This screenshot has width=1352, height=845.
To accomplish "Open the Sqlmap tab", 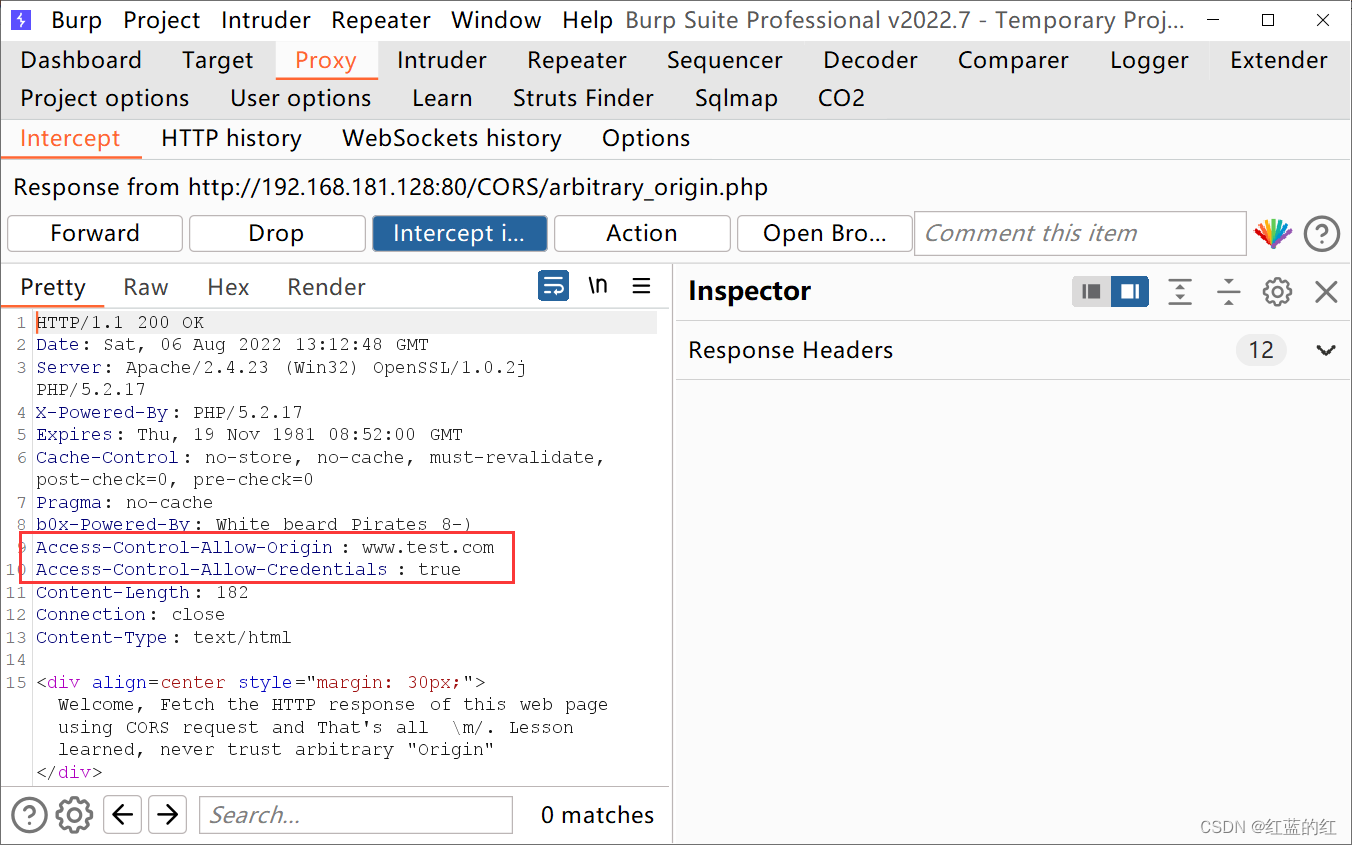I will [x=736, y=98].
